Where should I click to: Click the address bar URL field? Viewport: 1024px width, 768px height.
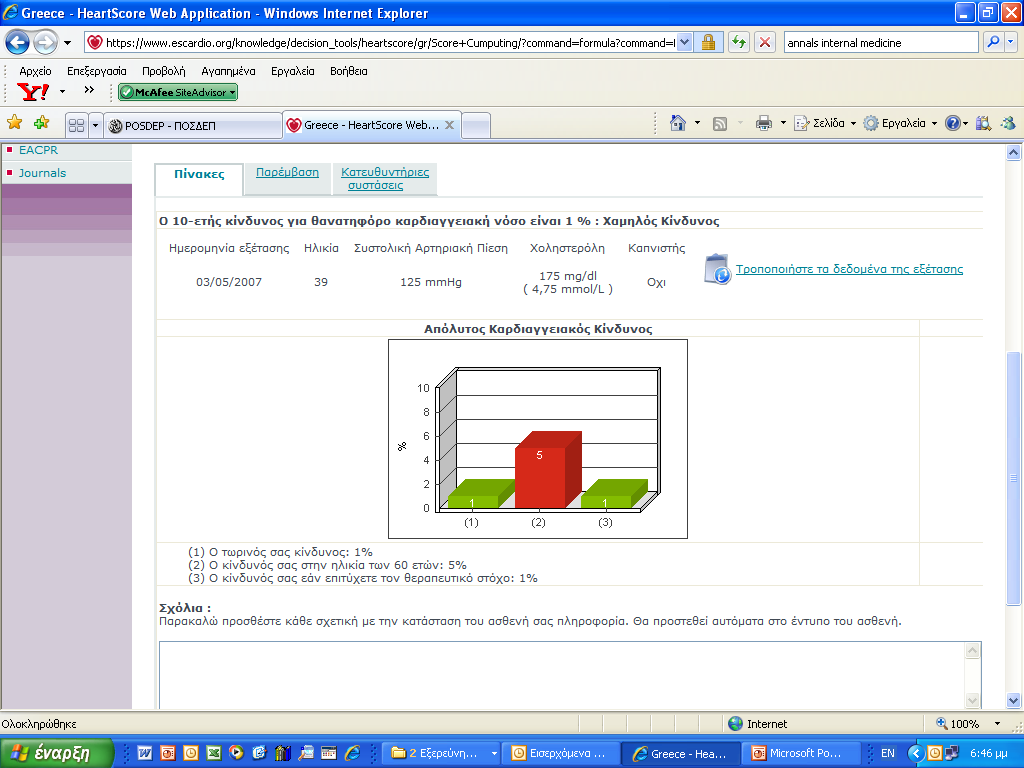tap(389, 42)
